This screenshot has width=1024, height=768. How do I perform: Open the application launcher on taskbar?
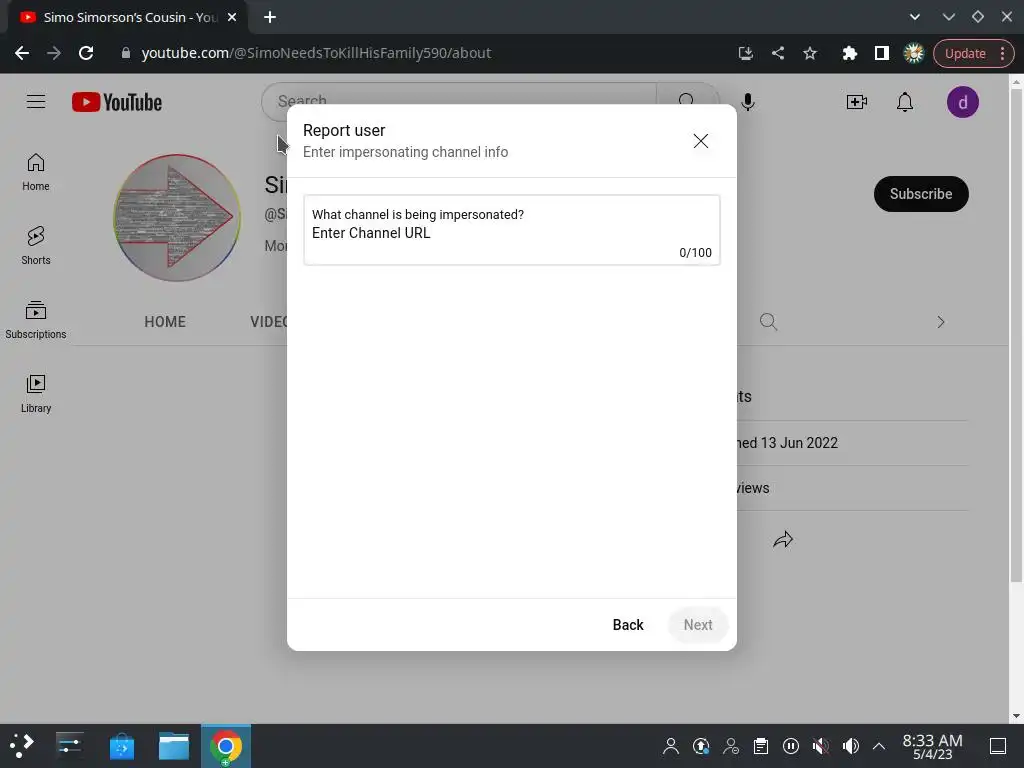pos(22,746)
